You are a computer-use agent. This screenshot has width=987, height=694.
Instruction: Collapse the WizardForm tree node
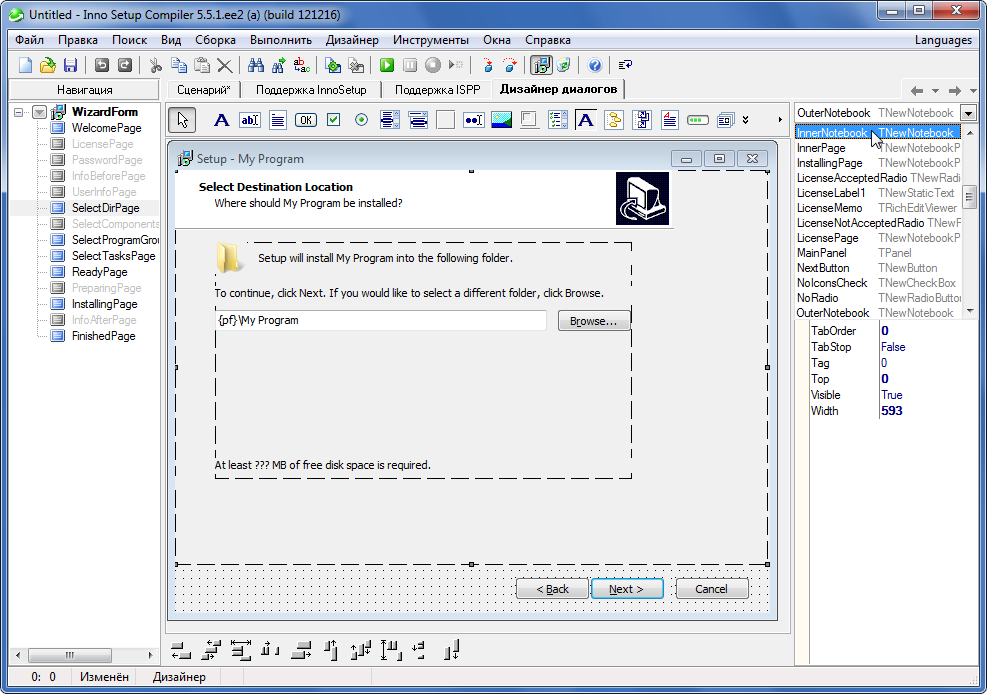20,112
